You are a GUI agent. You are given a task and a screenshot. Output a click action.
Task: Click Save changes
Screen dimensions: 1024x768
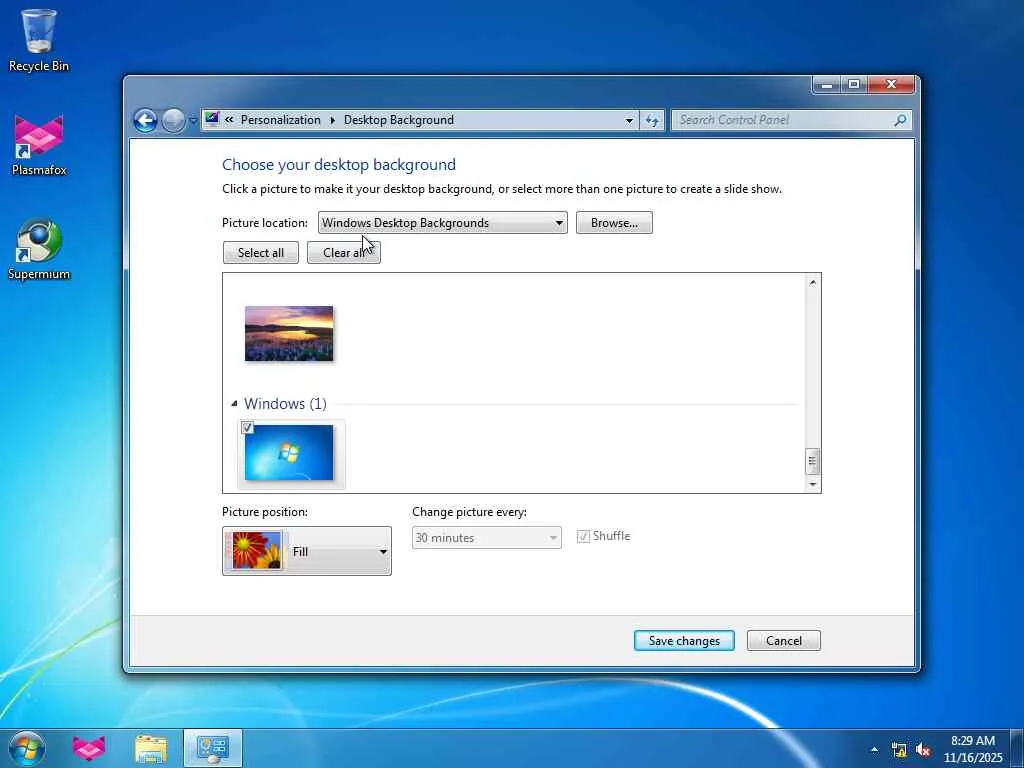[684, 641]
